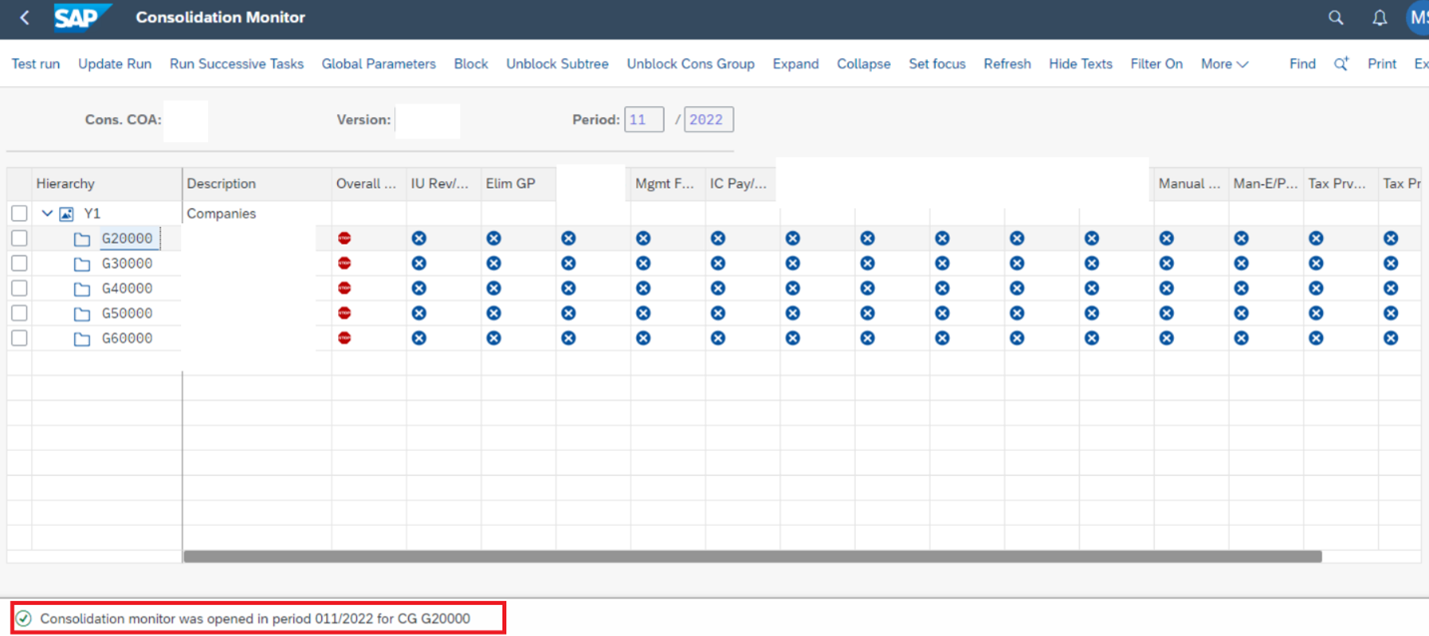
Task: Click the G40000 Elim GP status icon
Action: tap(493, 288)
